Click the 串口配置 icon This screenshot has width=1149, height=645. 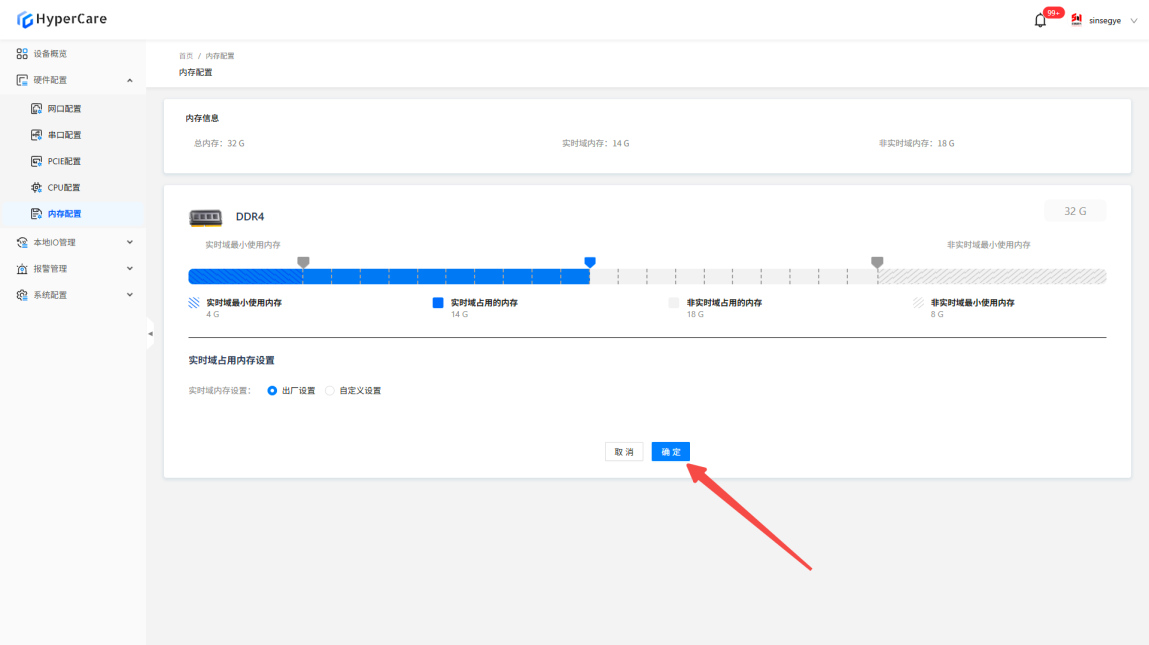coord(36,135)
